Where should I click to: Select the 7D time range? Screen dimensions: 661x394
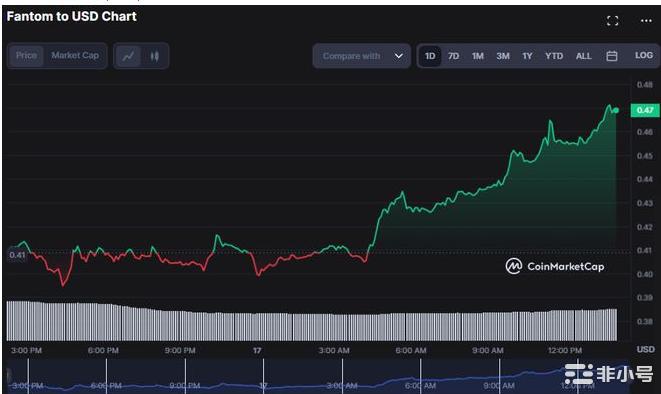(x=454, y=56)
